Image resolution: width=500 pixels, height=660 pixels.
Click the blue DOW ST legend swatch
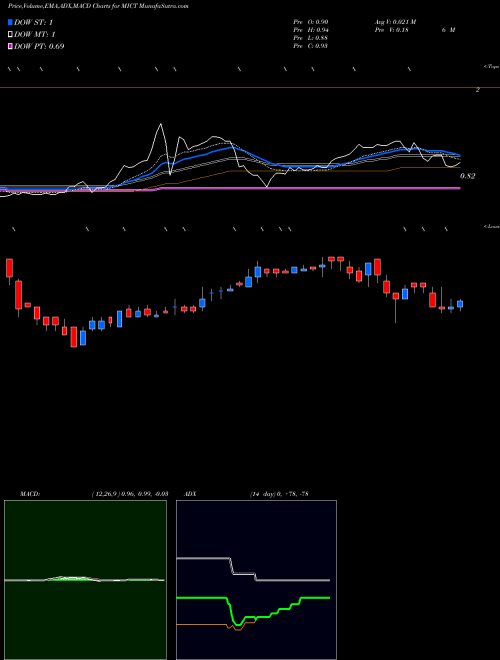pyautogui.click(x=10, y=22)
